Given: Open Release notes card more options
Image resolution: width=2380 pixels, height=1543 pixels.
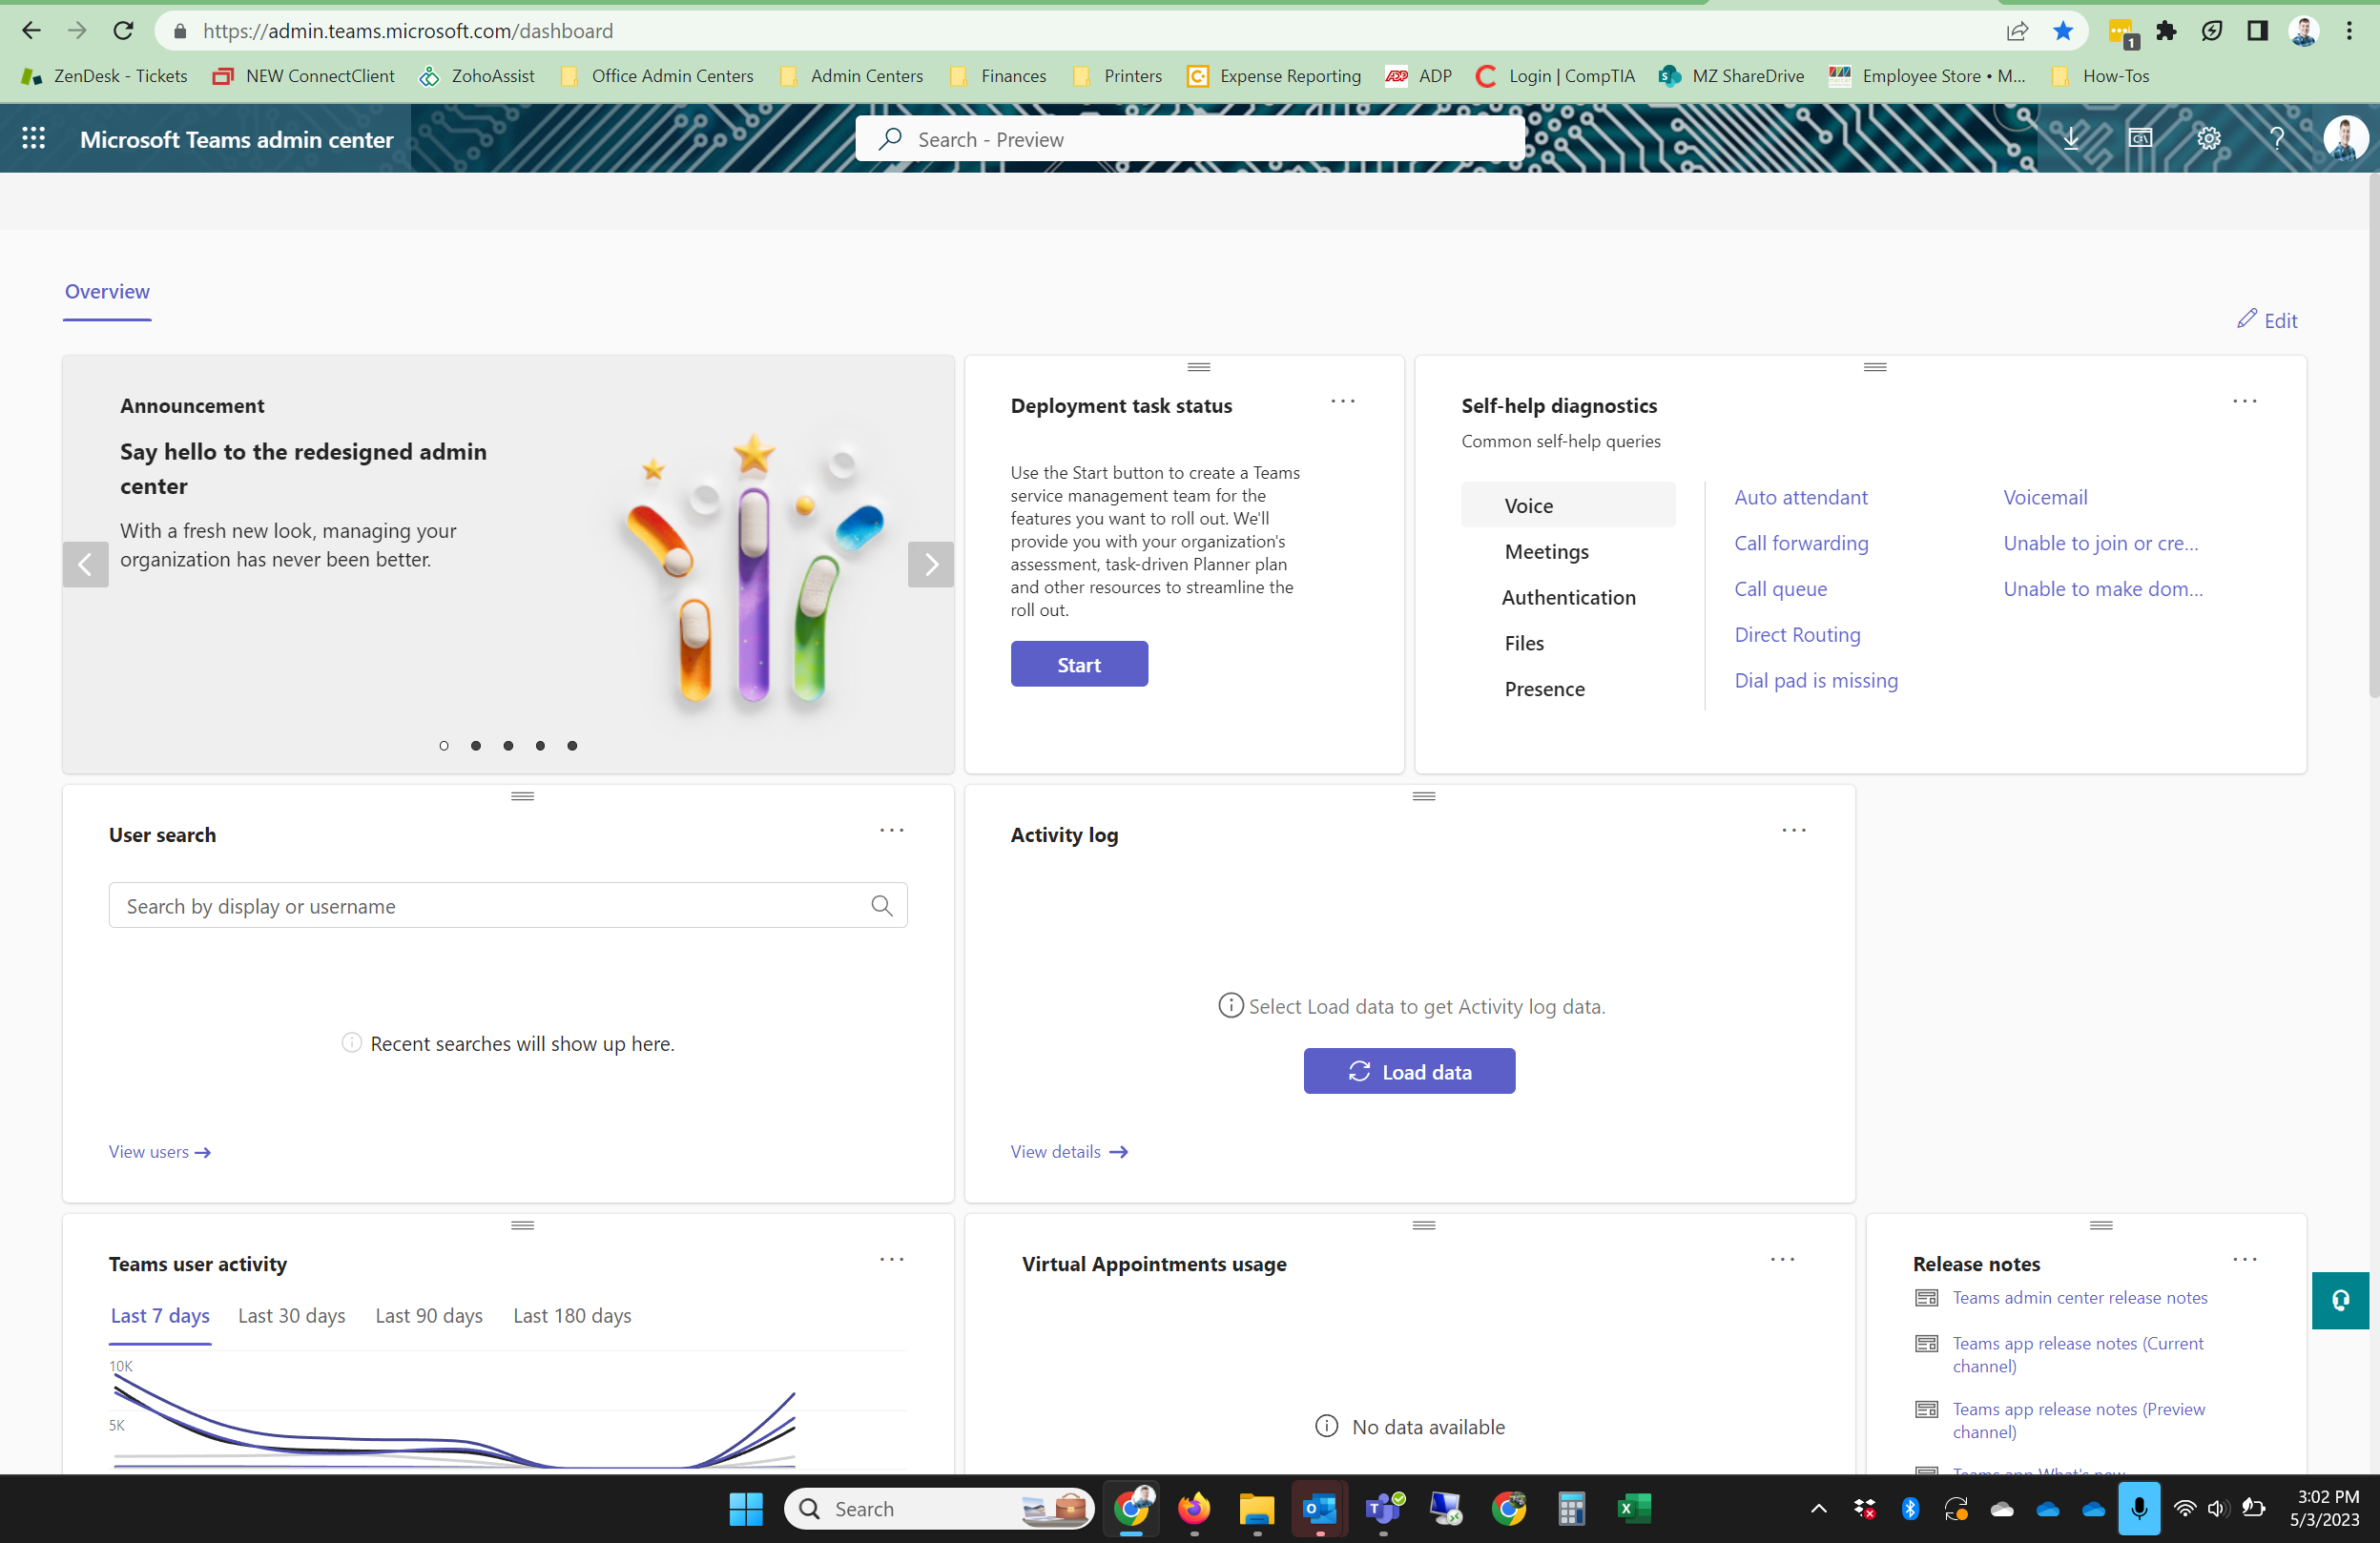Looking at the screenshot, I should 2244,1260.
